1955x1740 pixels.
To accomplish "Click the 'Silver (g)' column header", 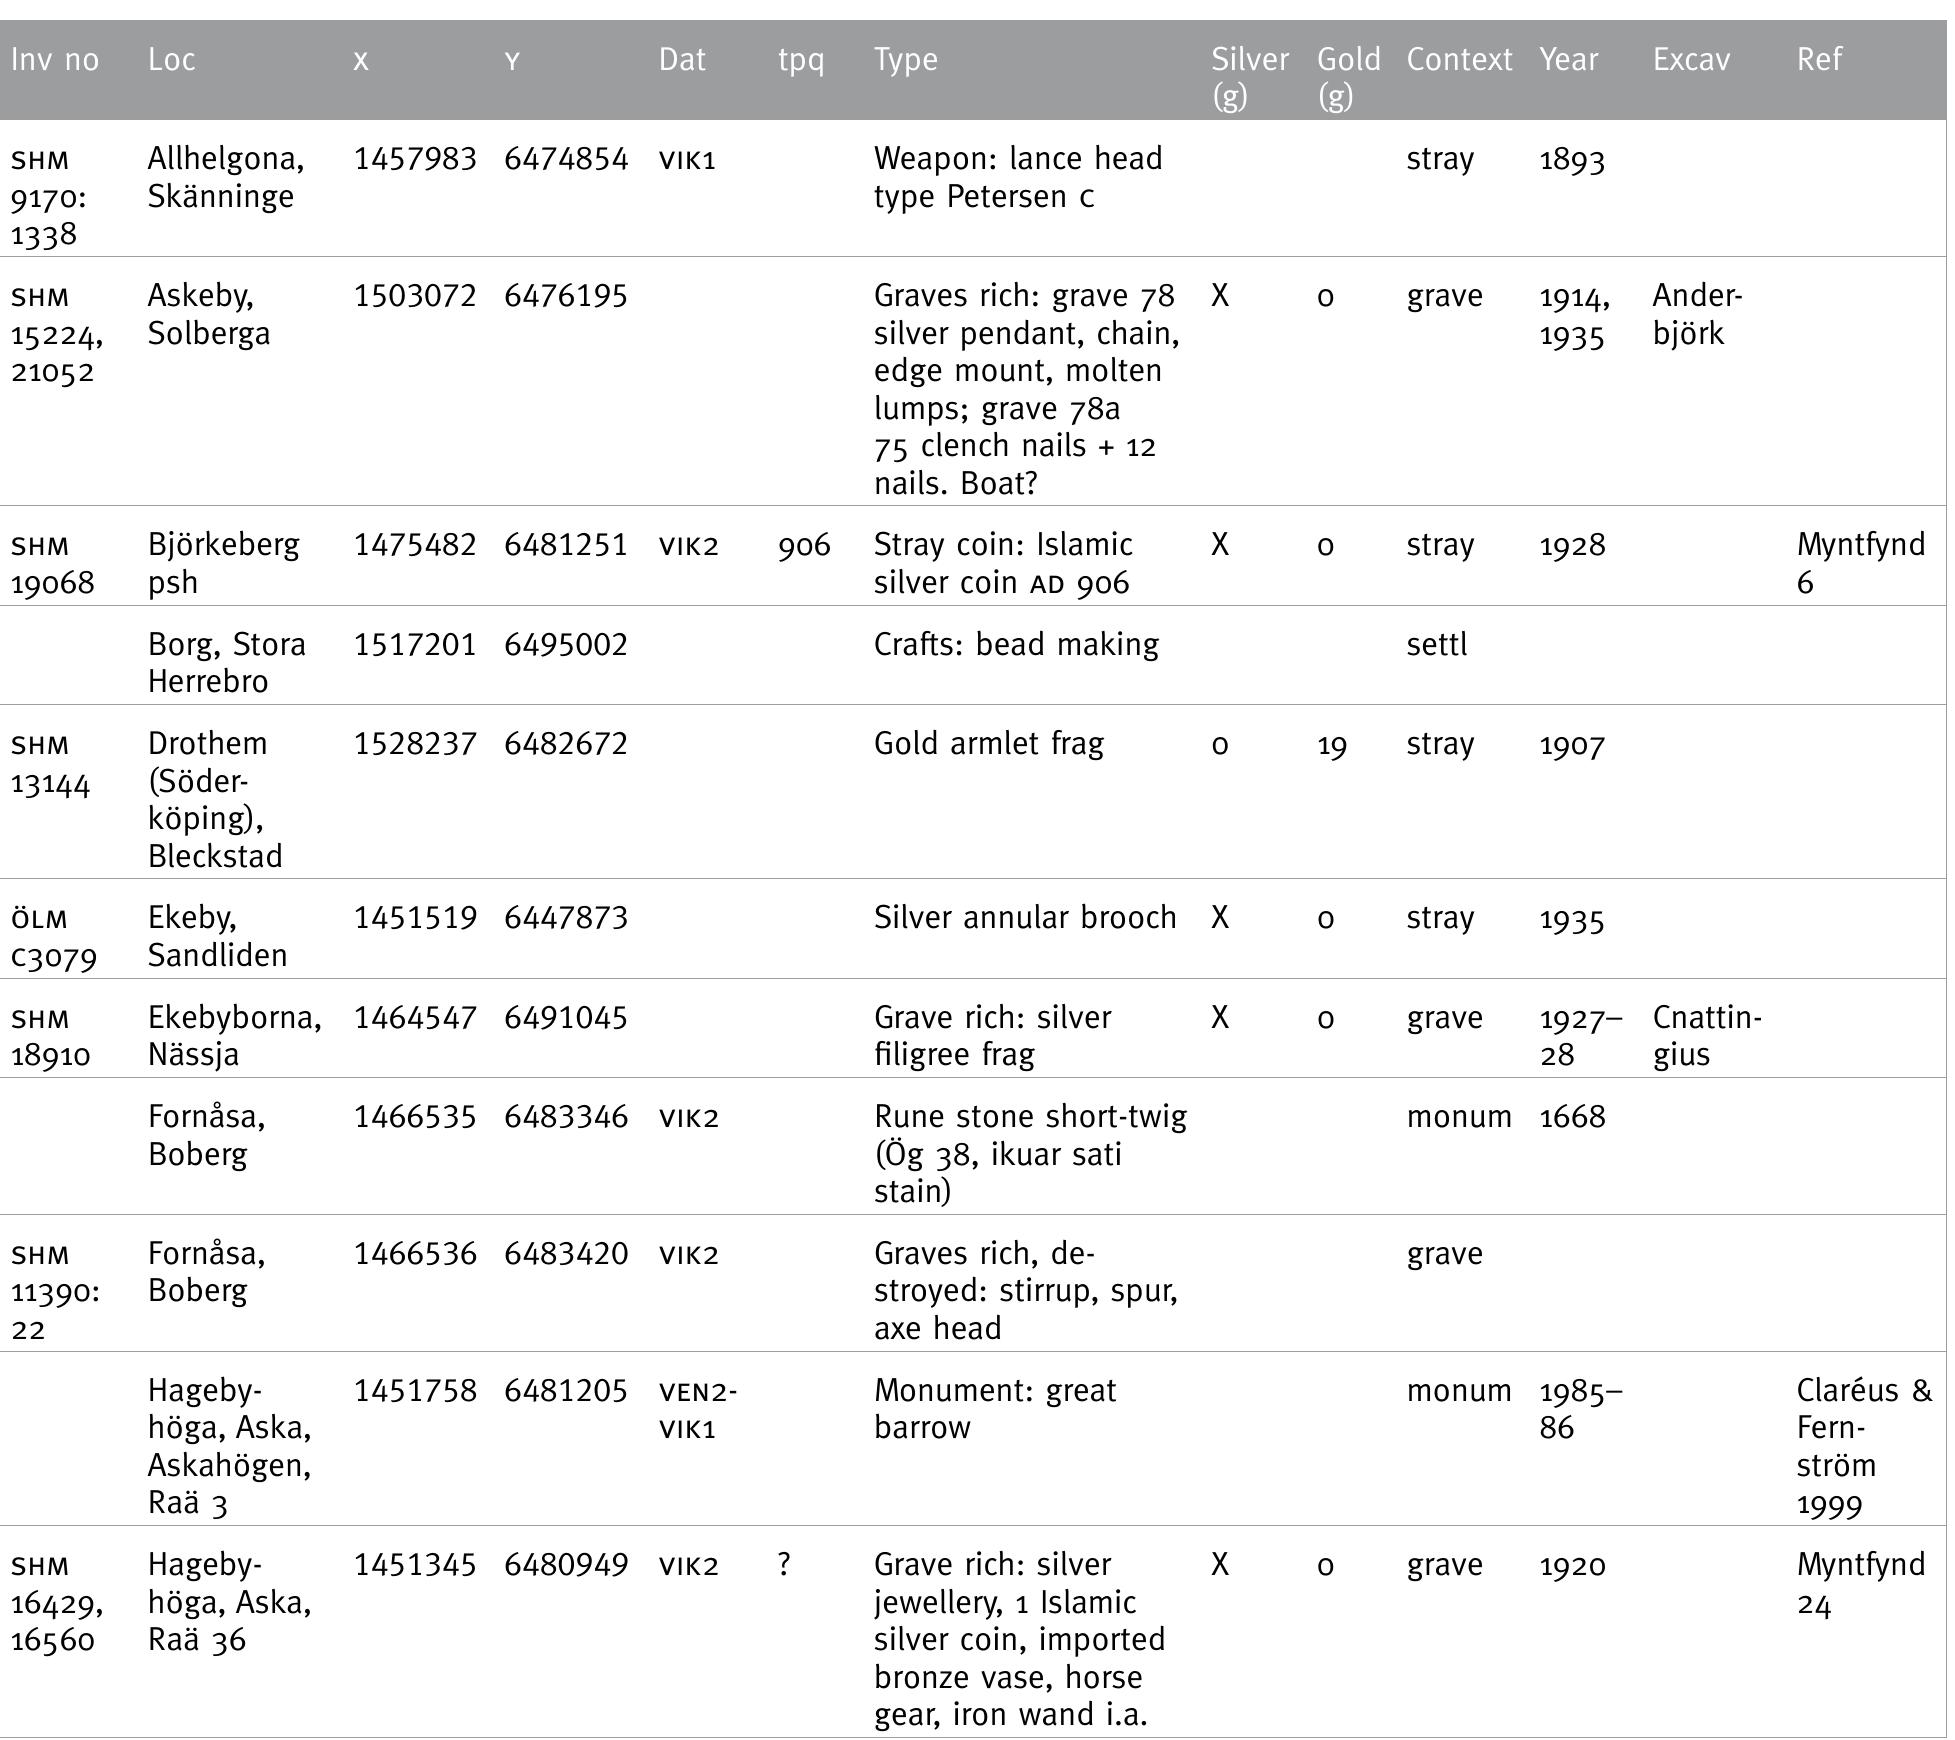I will click(x=1249, y=77).
